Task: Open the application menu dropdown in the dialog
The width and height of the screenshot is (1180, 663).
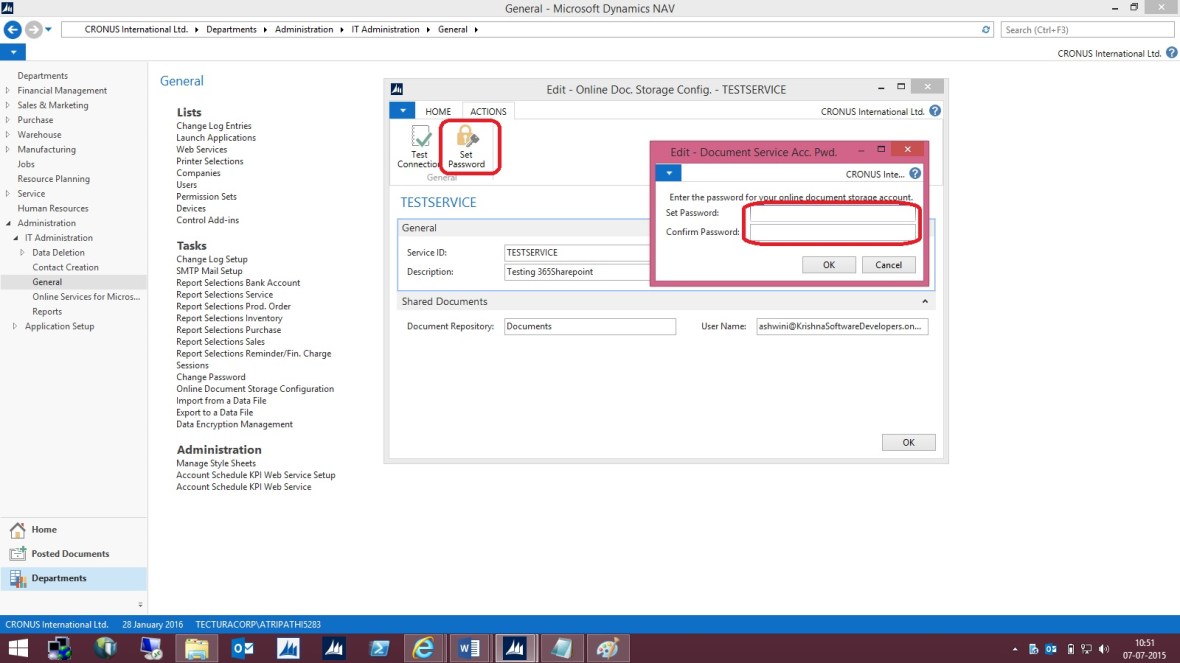Action: 668,173
